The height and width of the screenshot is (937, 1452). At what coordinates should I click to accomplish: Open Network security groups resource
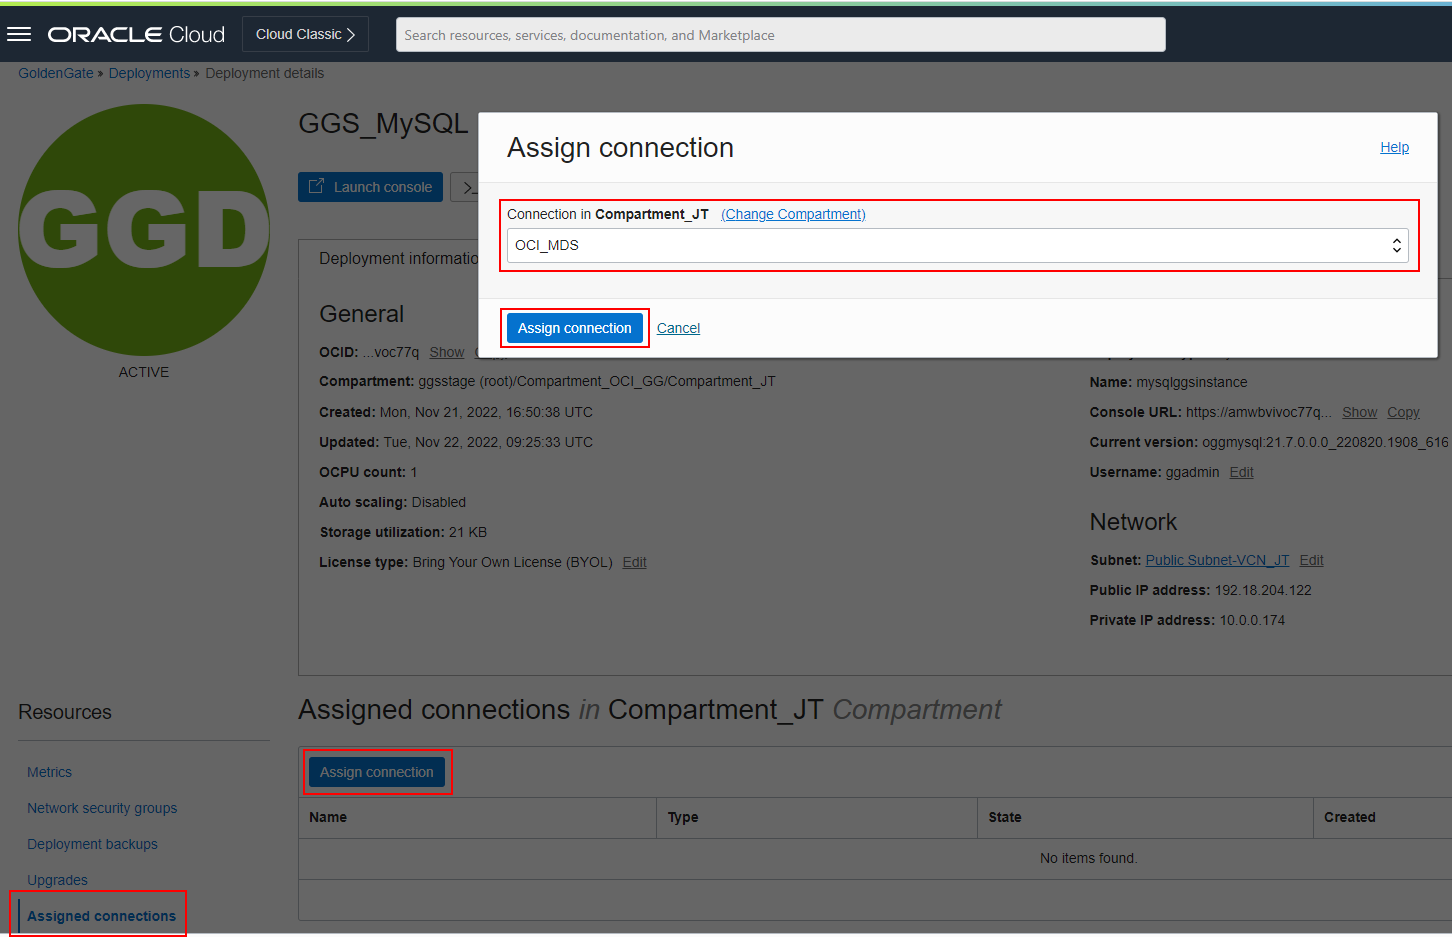(x=101, y=807)
